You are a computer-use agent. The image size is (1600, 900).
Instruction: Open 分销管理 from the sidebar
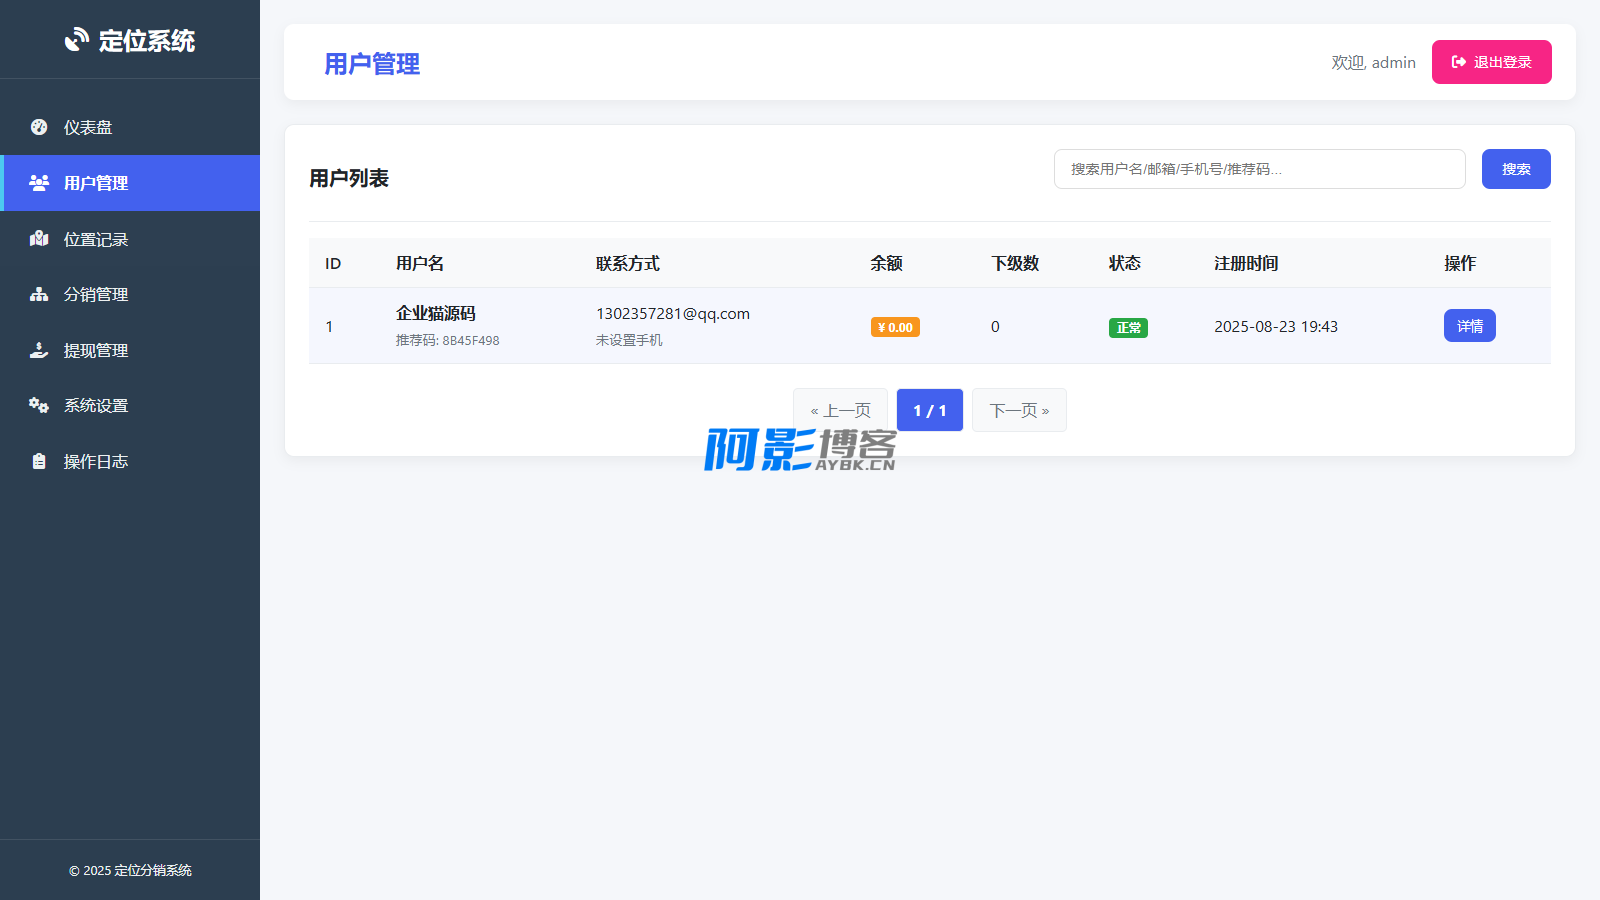(96, 295)
